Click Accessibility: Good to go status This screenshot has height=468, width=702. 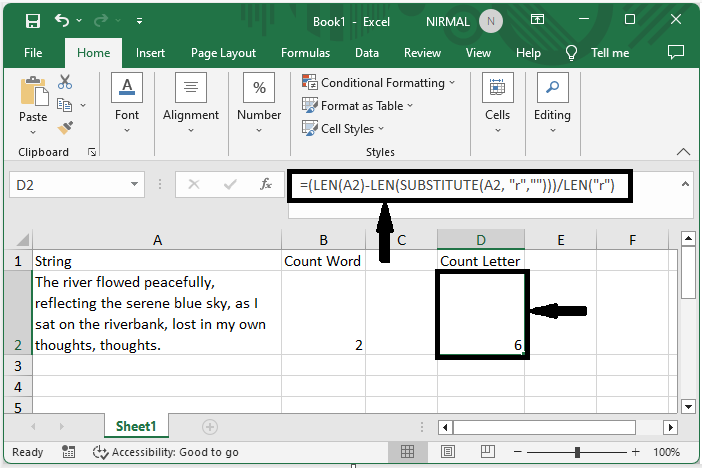(x=166, y=452)
